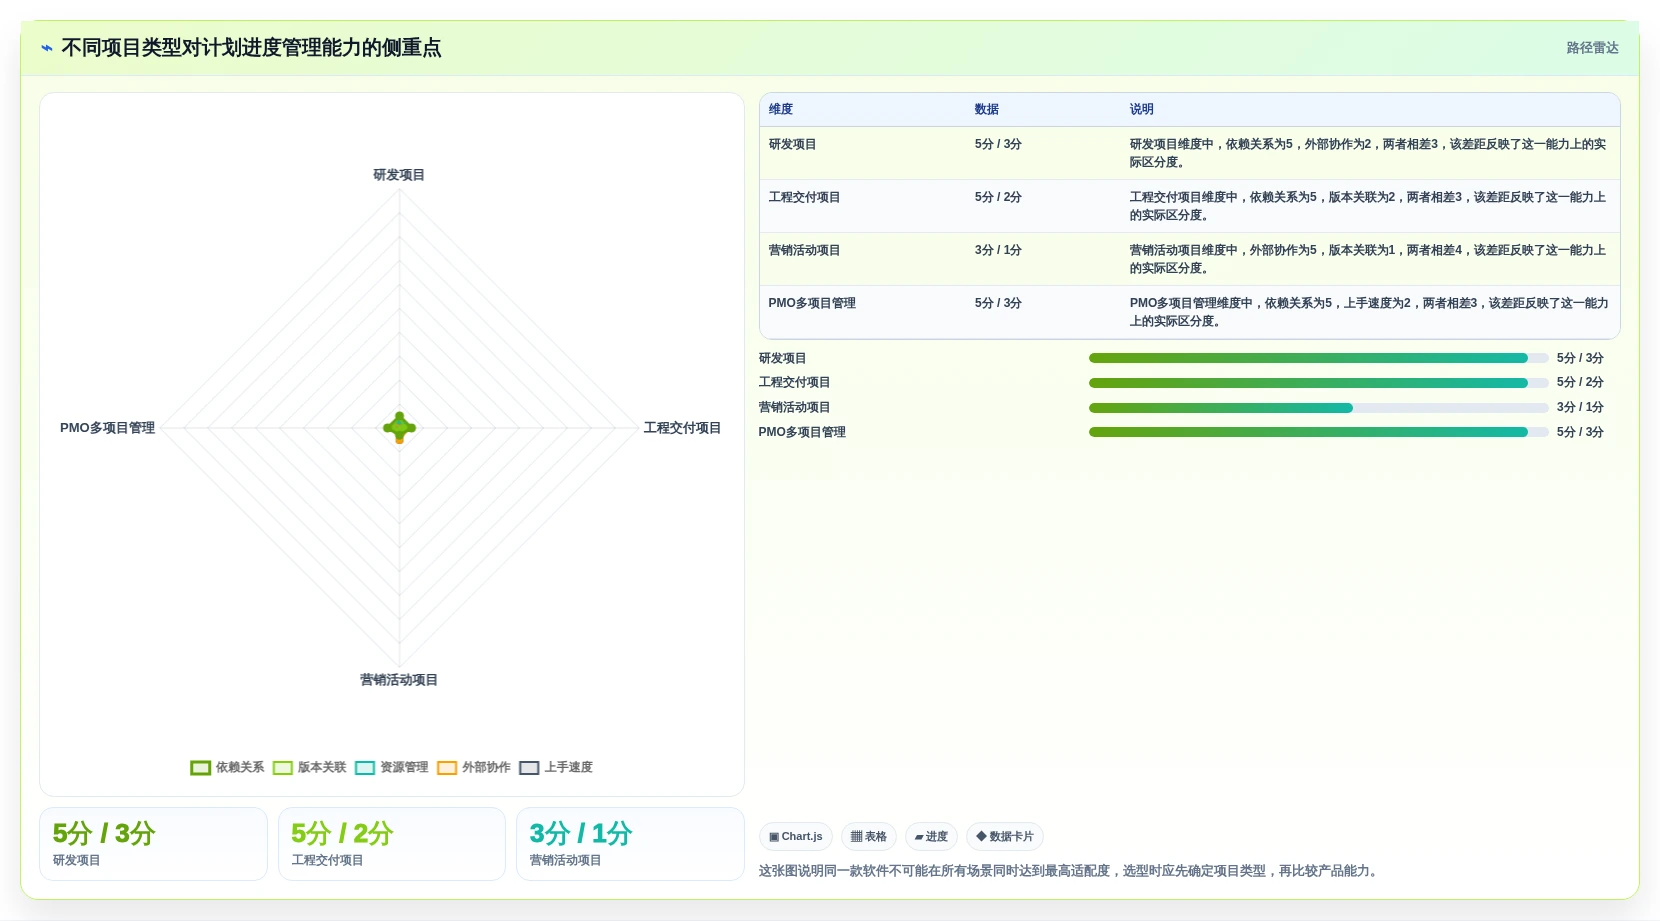Toggle the 版本关联 legend swatch
Screen dimensions: 1660x921
coord(283,768)
